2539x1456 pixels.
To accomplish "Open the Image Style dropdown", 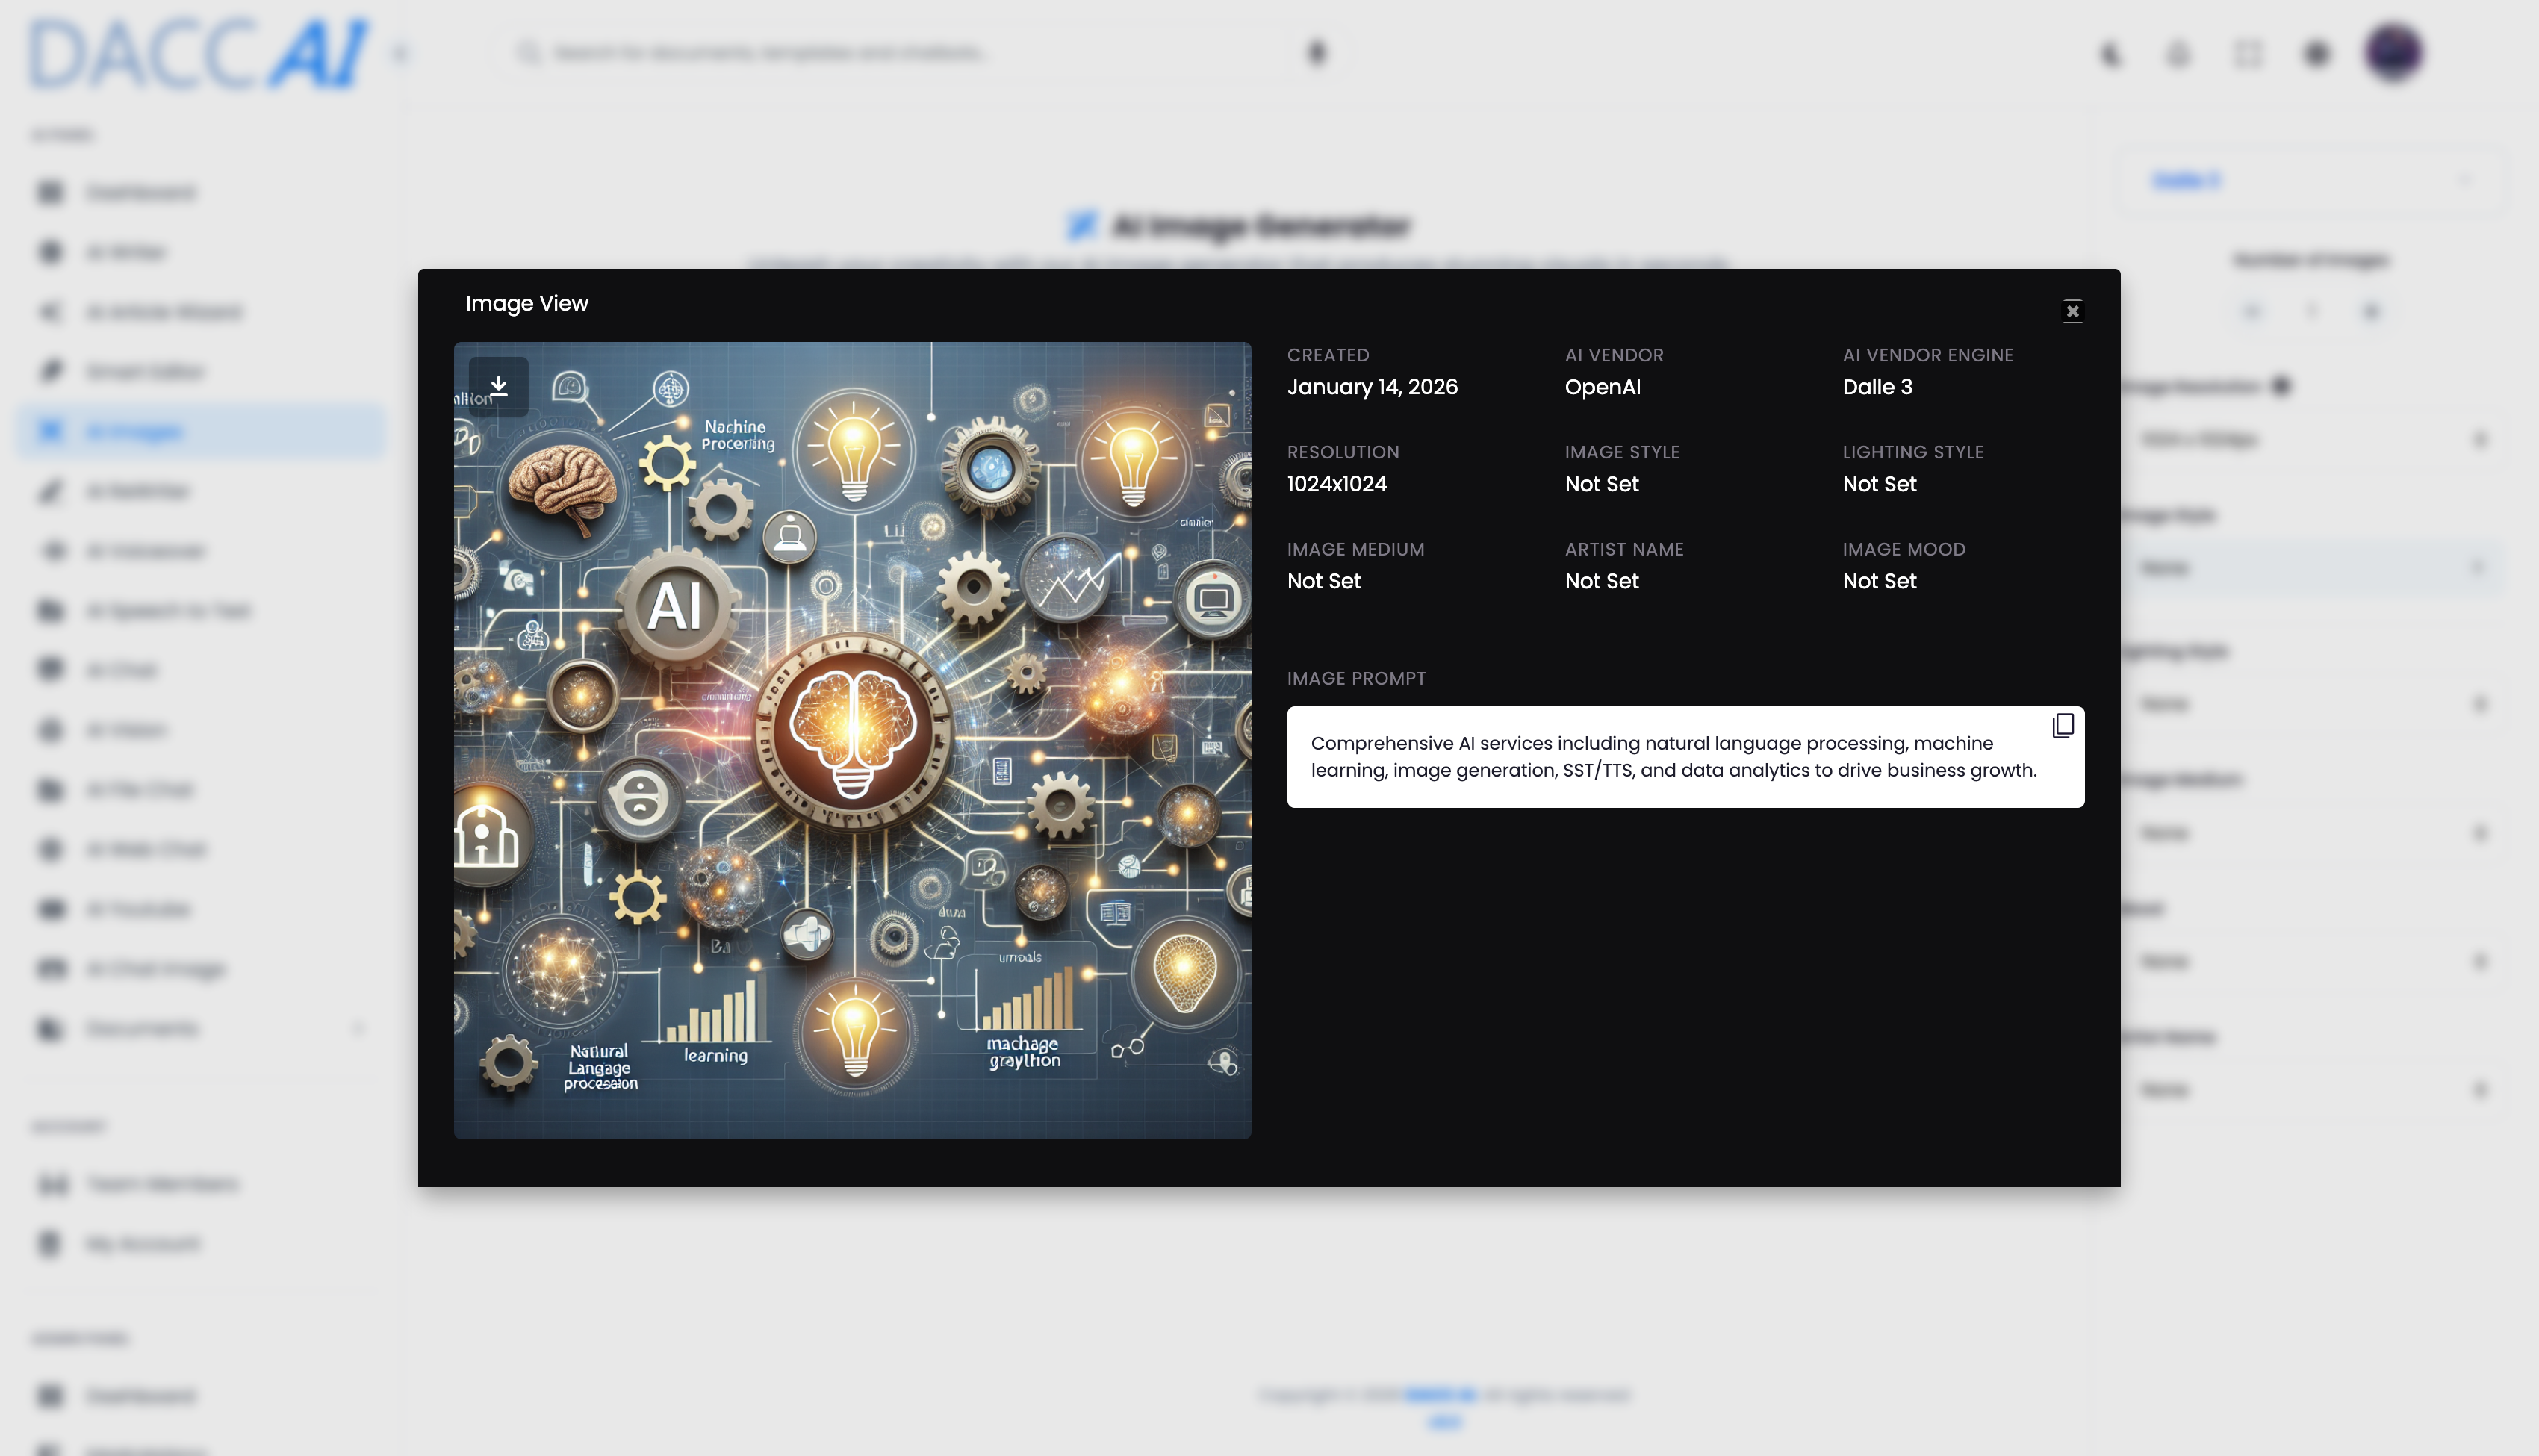I will click(2310, 568).
